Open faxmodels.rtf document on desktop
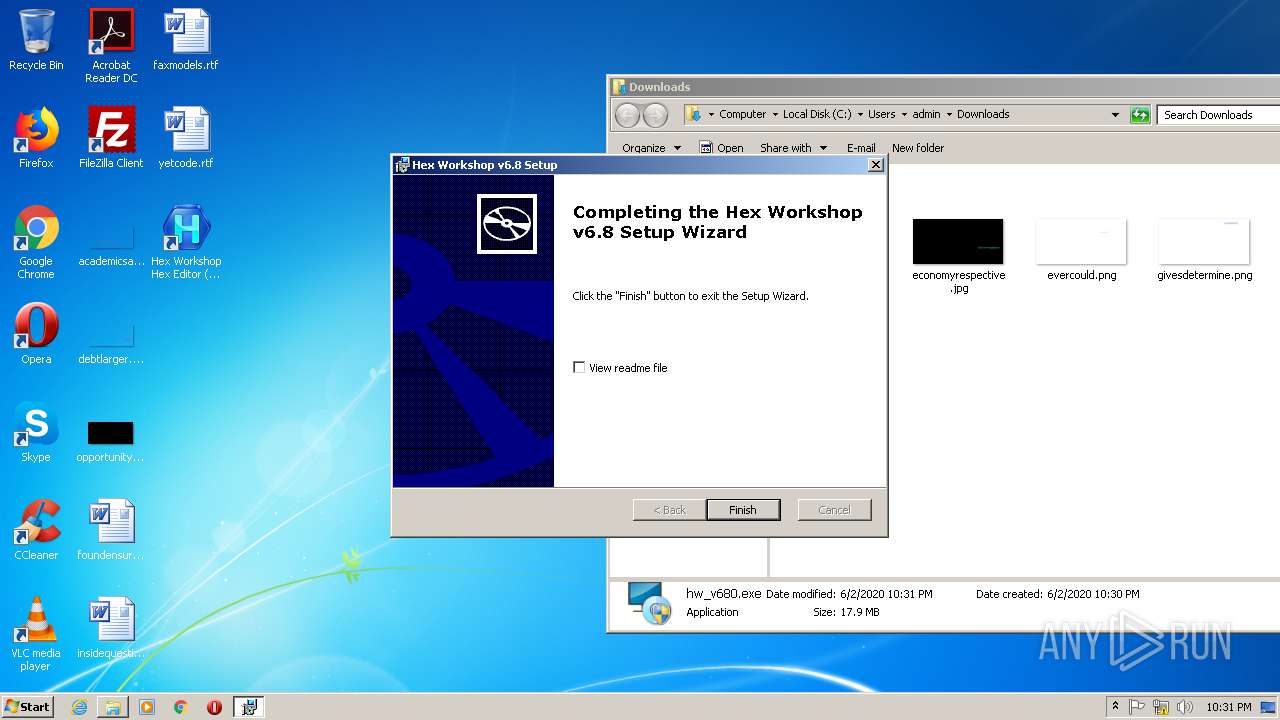1280x720 pixels. click(186, 40)
